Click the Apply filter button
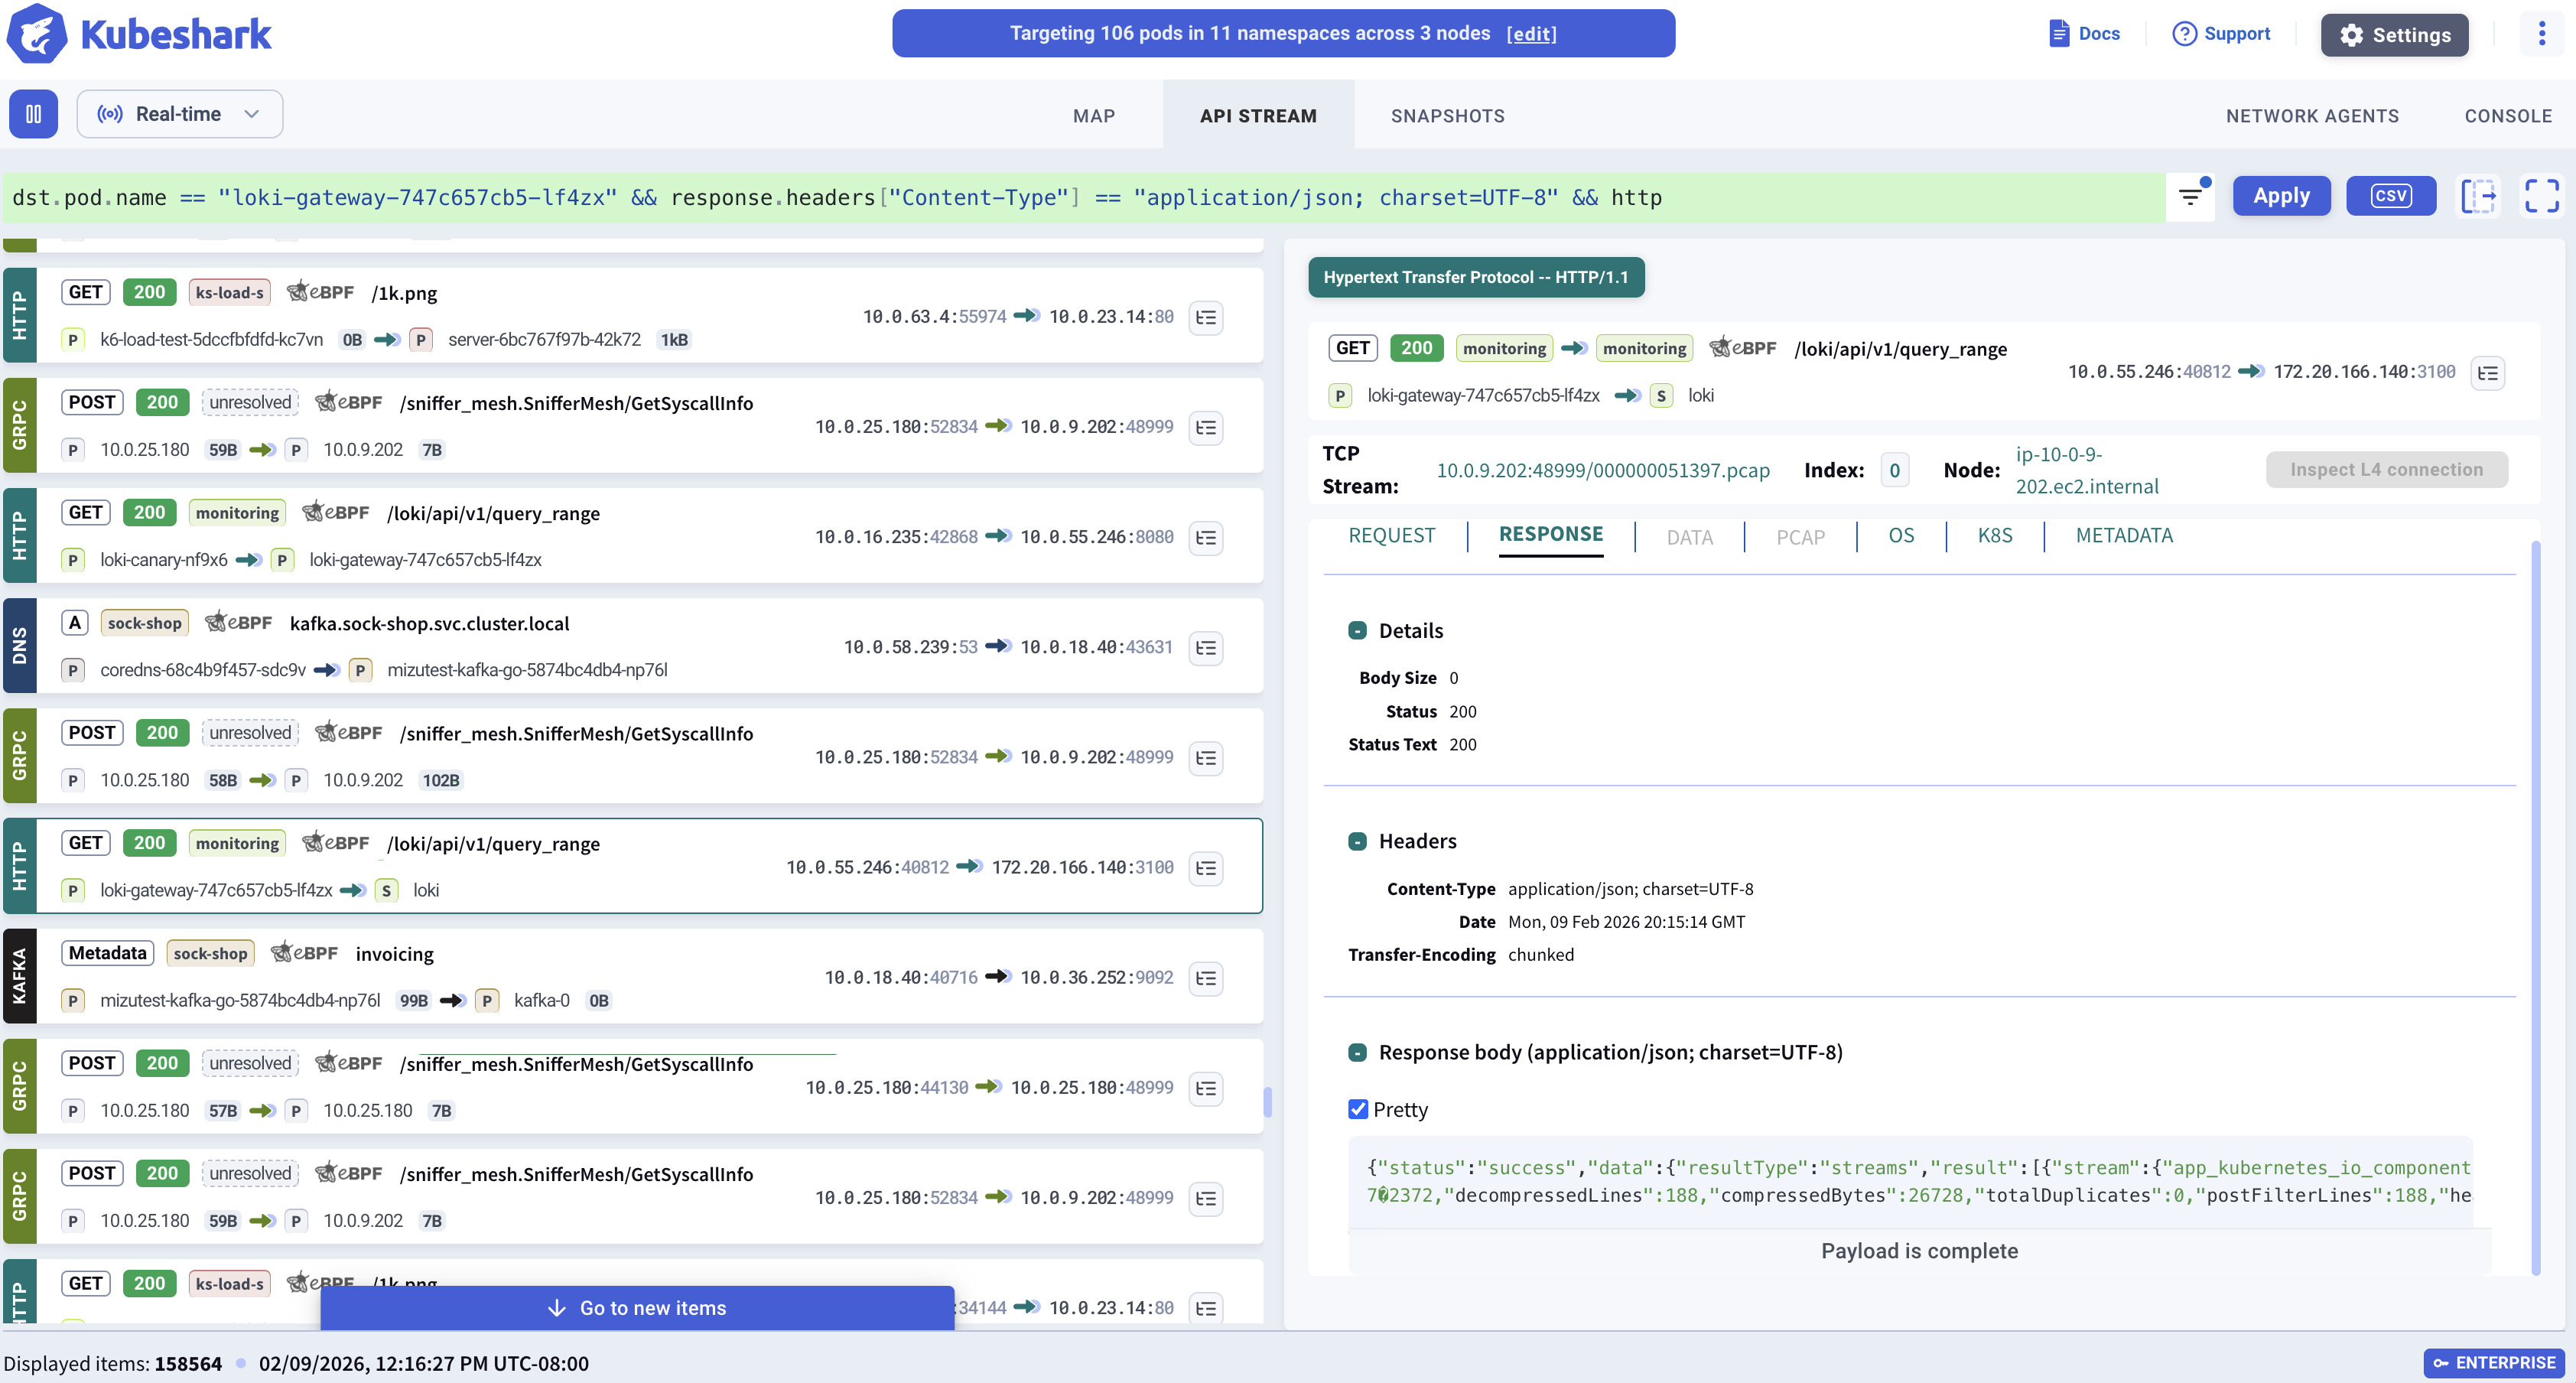2576x1383 pixels. coord(2281,196)
